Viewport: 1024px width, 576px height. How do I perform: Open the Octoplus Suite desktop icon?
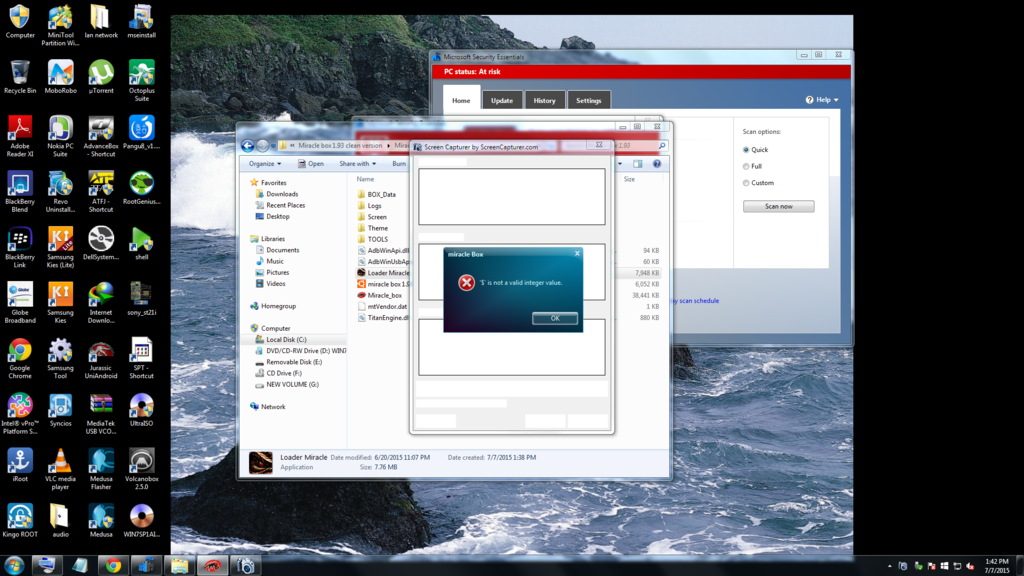(141, 74)
